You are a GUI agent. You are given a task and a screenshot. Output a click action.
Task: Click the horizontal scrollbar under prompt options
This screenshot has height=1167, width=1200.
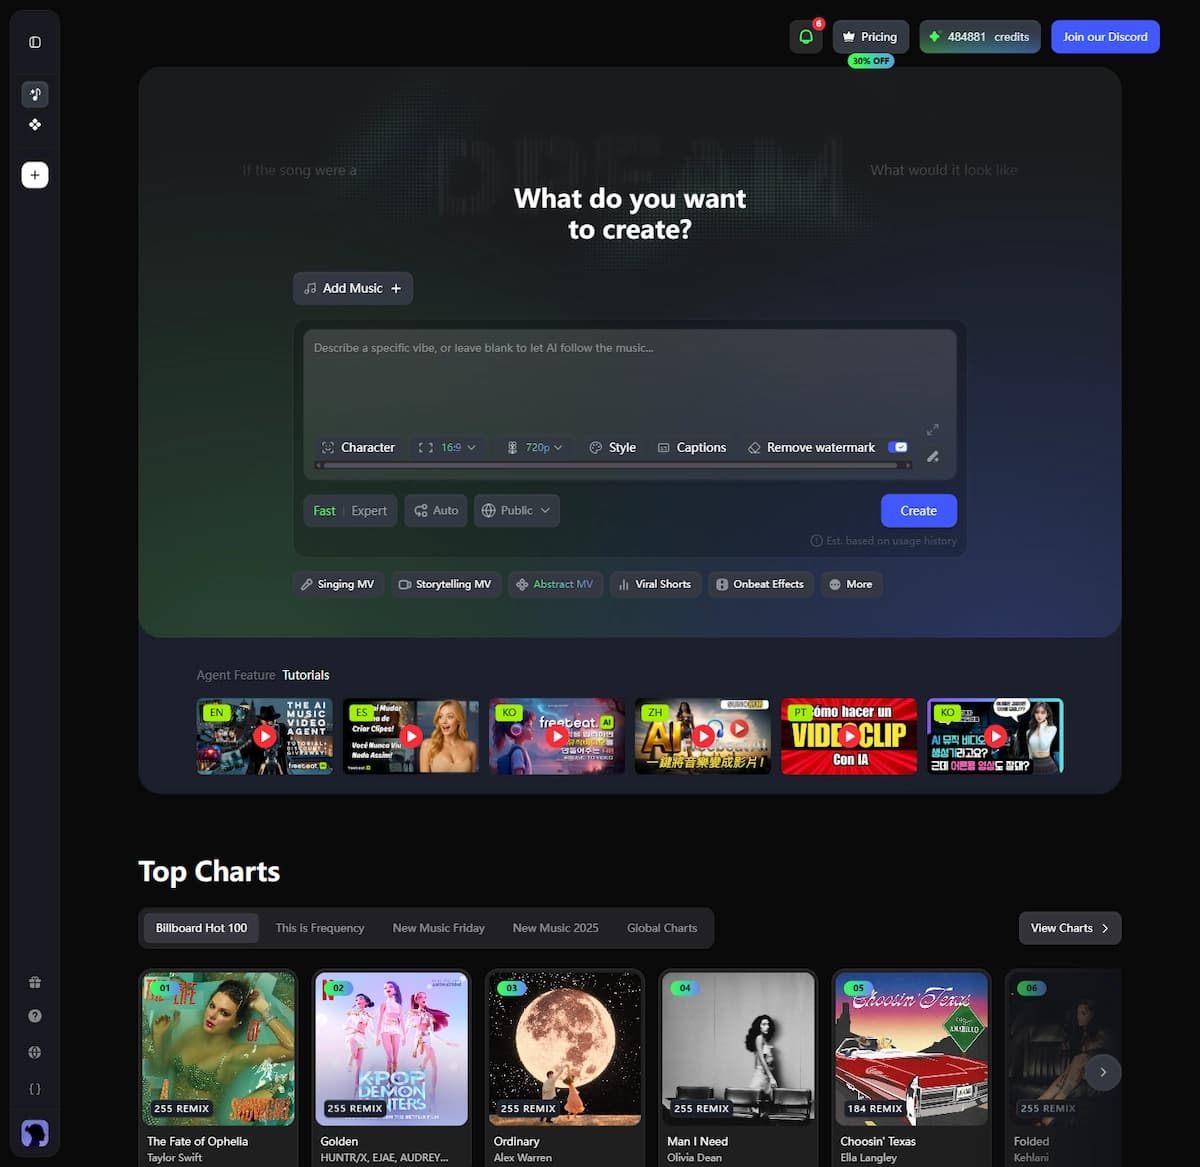pyautogui.click(x=611, y=465)
